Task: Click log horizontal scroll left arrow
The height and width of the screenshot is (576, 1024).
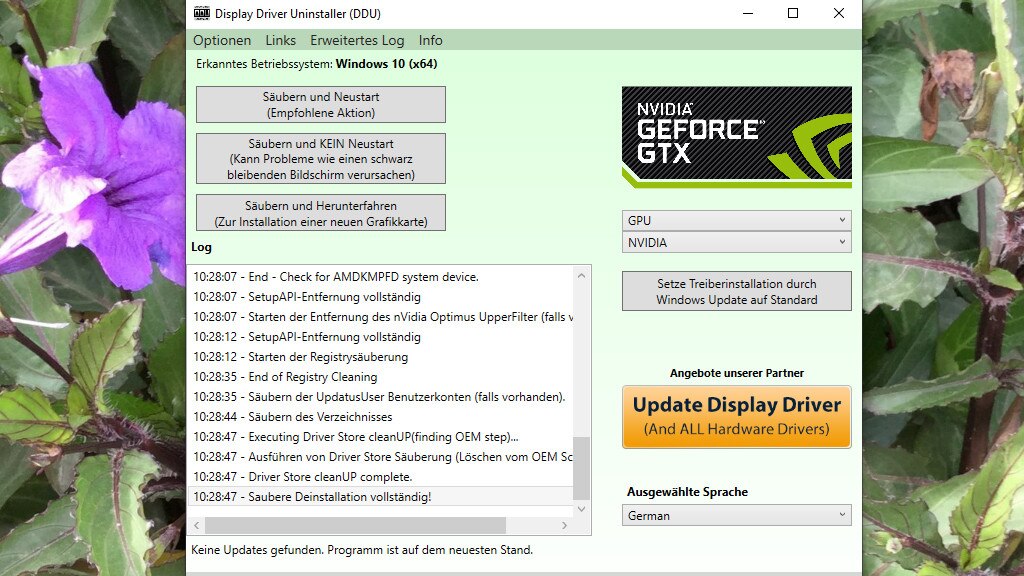Action: click(x=197, y=525)
